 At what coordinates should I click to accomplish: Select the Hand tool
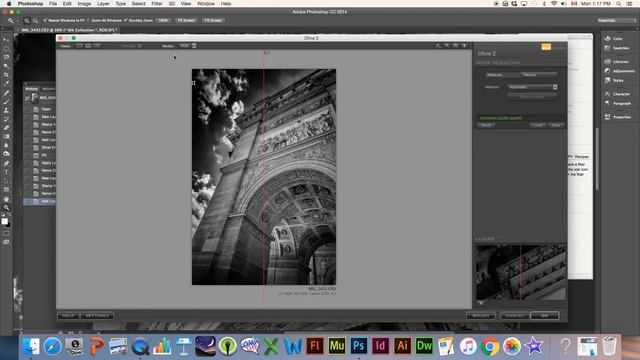click(x=6, y=199)
